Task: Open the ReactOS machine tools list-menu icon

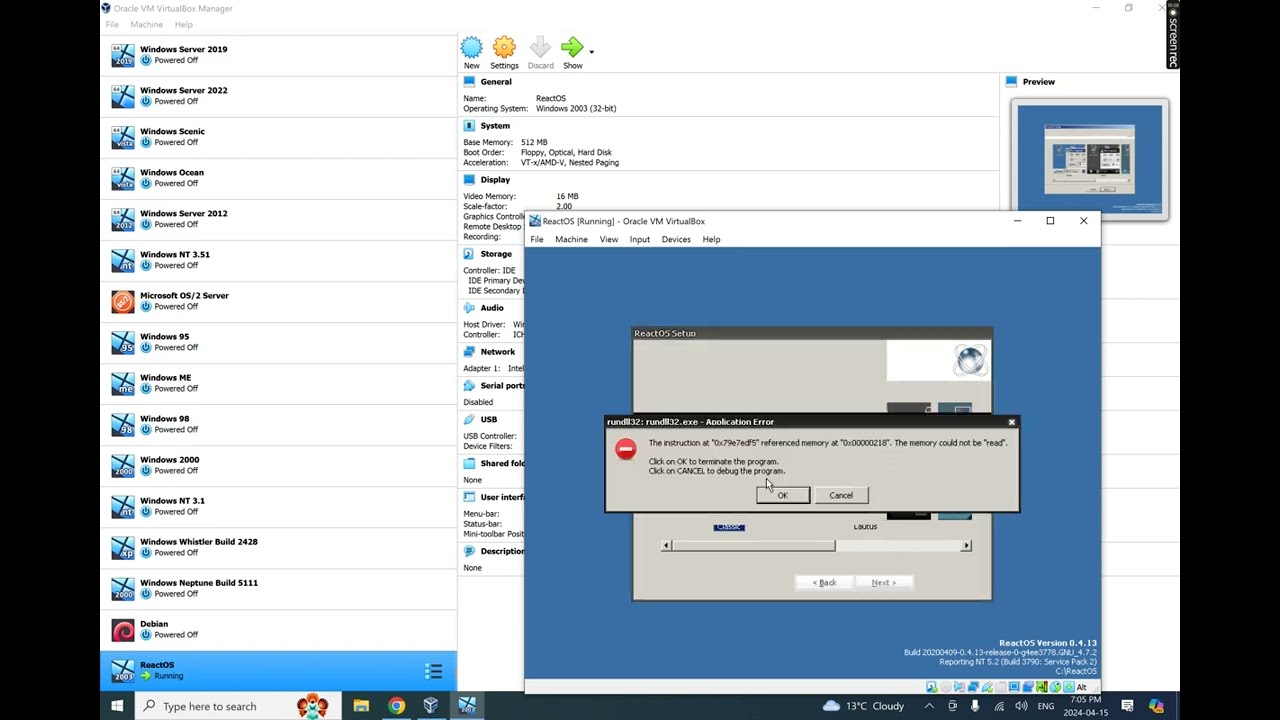Action: [x=434, y=671]
